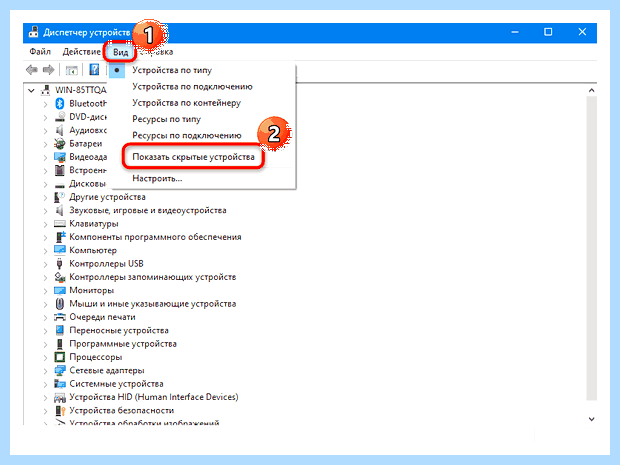Maximize the Диспетчер устройств window
The image size is (620, 465).
[x=548, y=32]
